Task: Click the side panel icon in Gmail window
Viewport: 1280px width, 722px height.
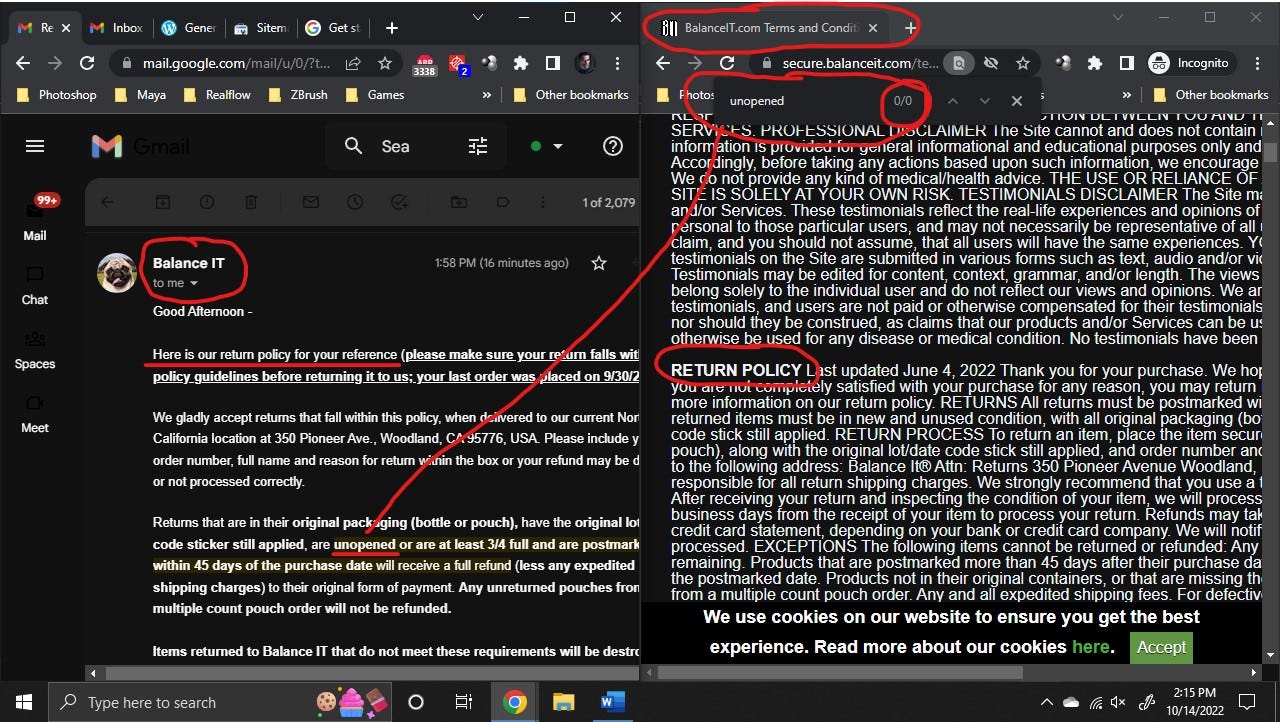Action: (552, 63)
